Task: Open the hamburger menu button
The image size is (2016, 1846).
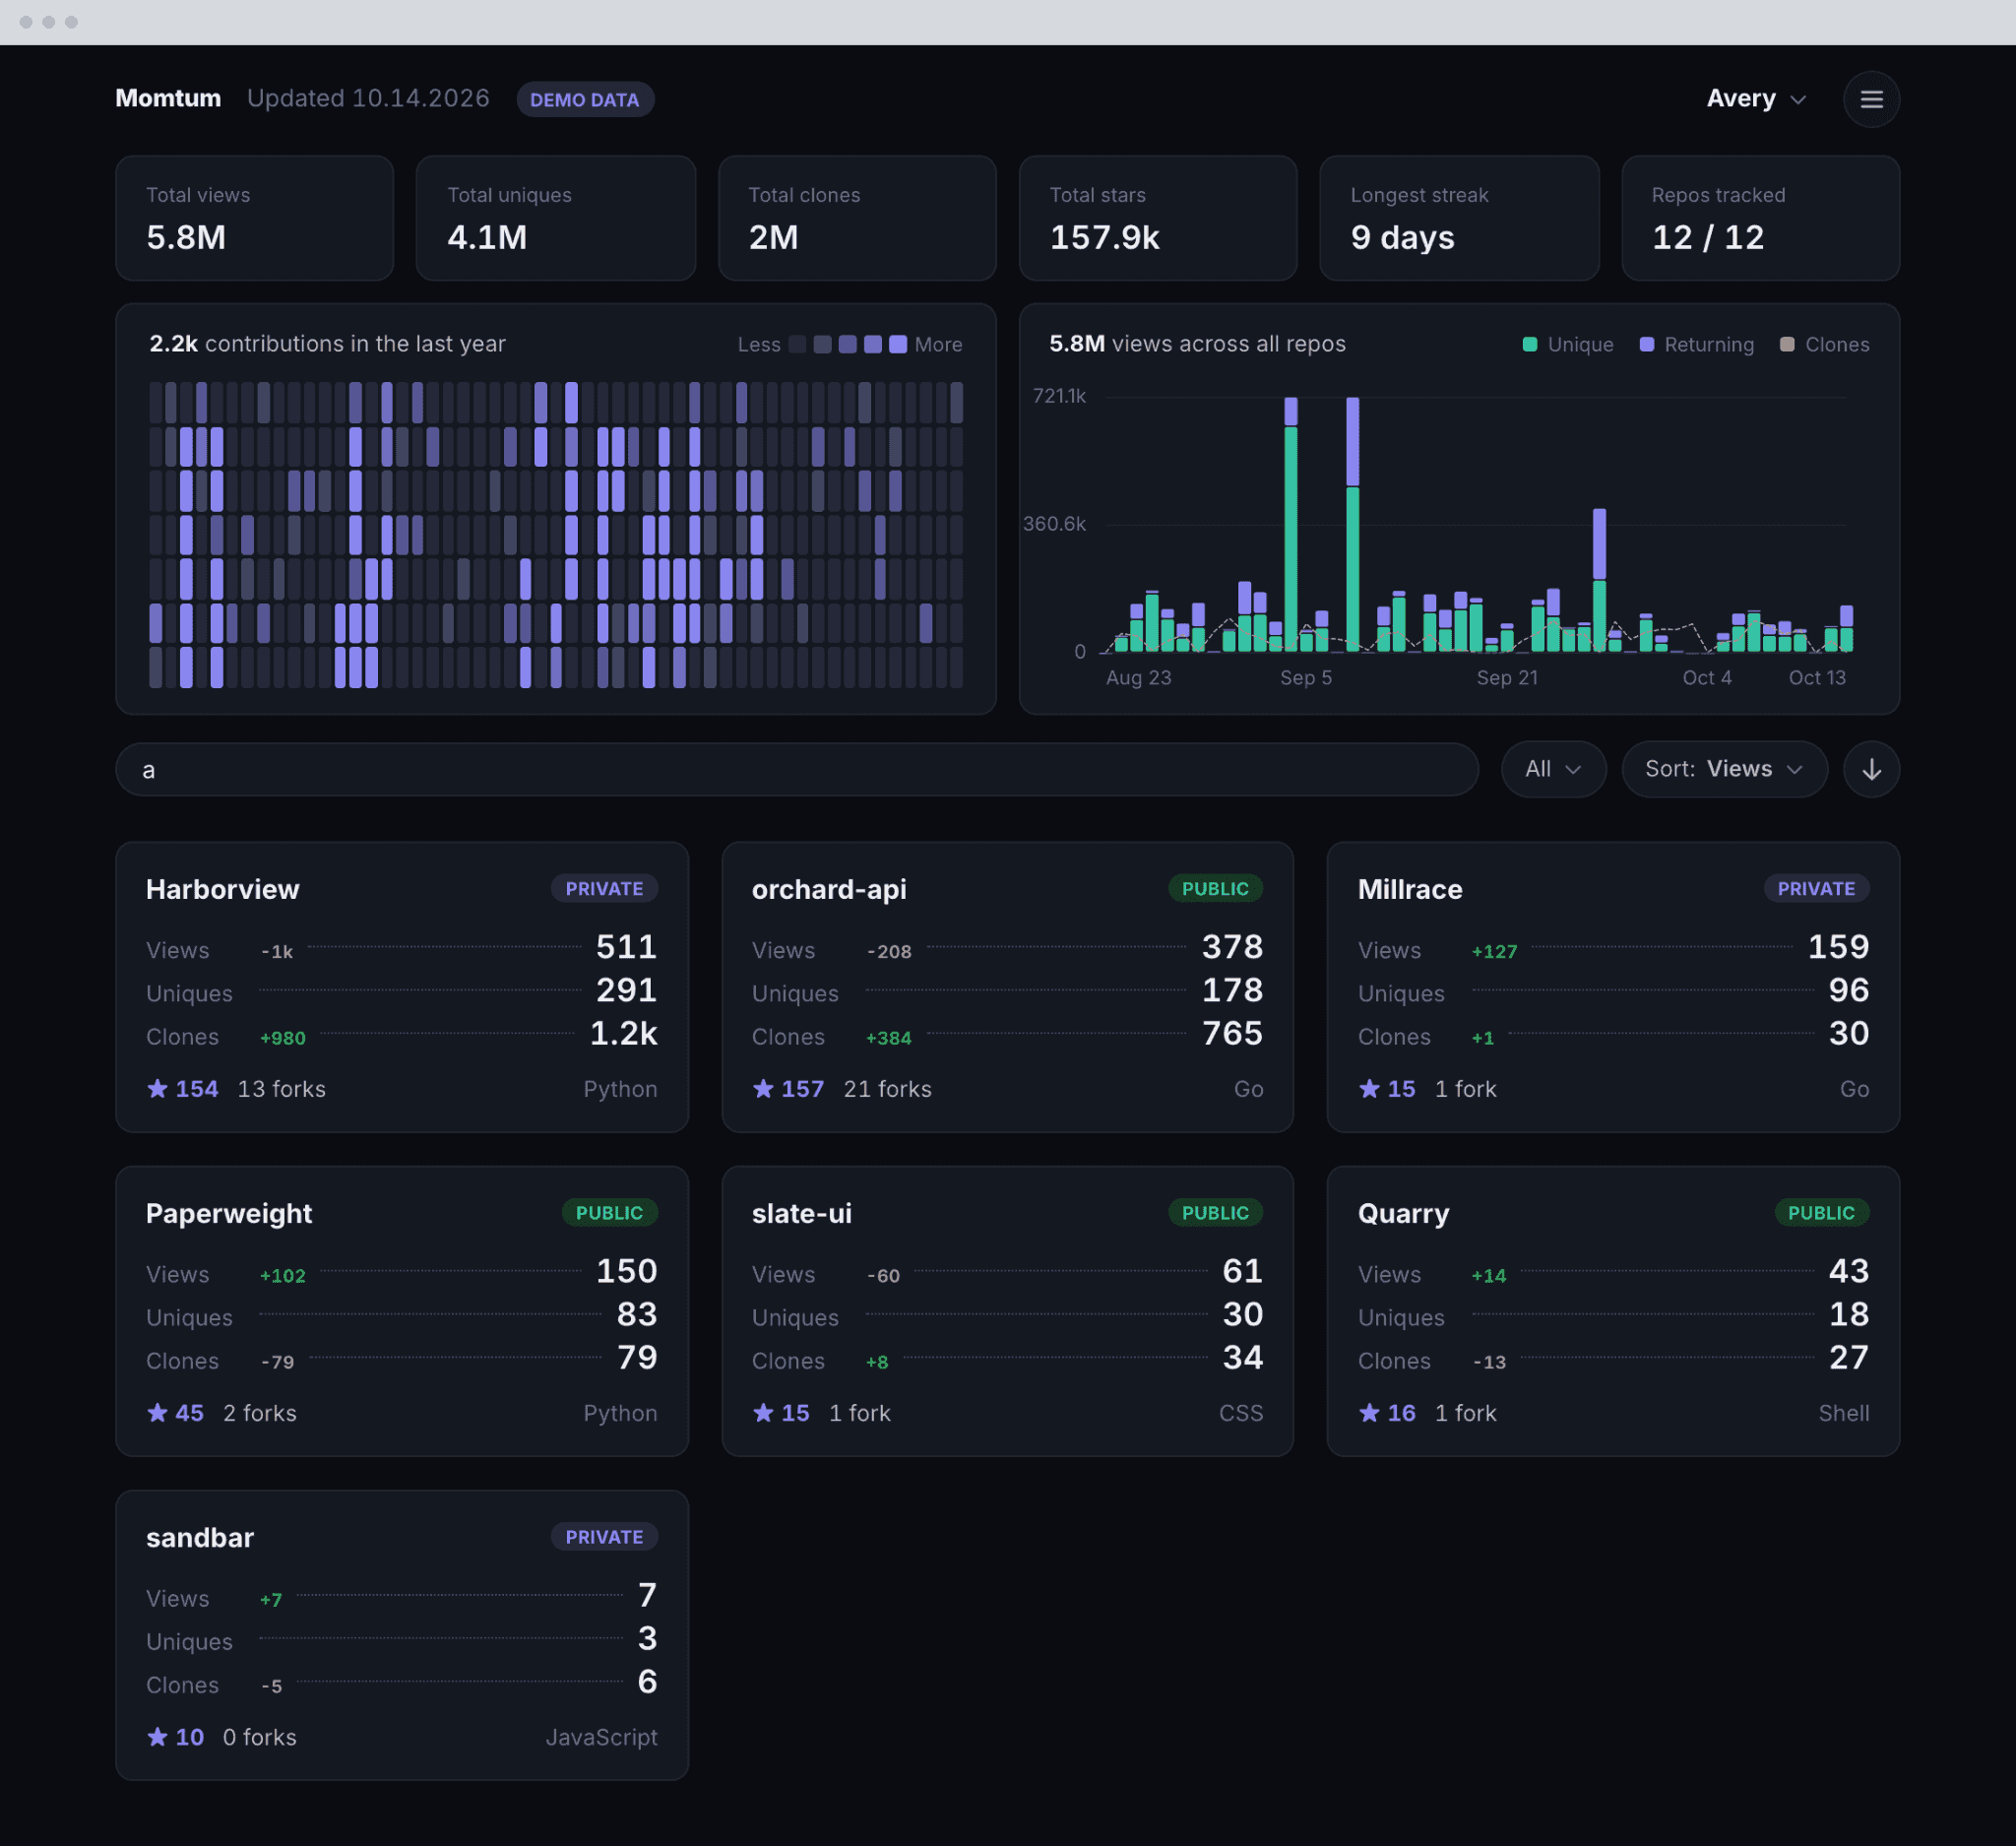Action: 1871,99
